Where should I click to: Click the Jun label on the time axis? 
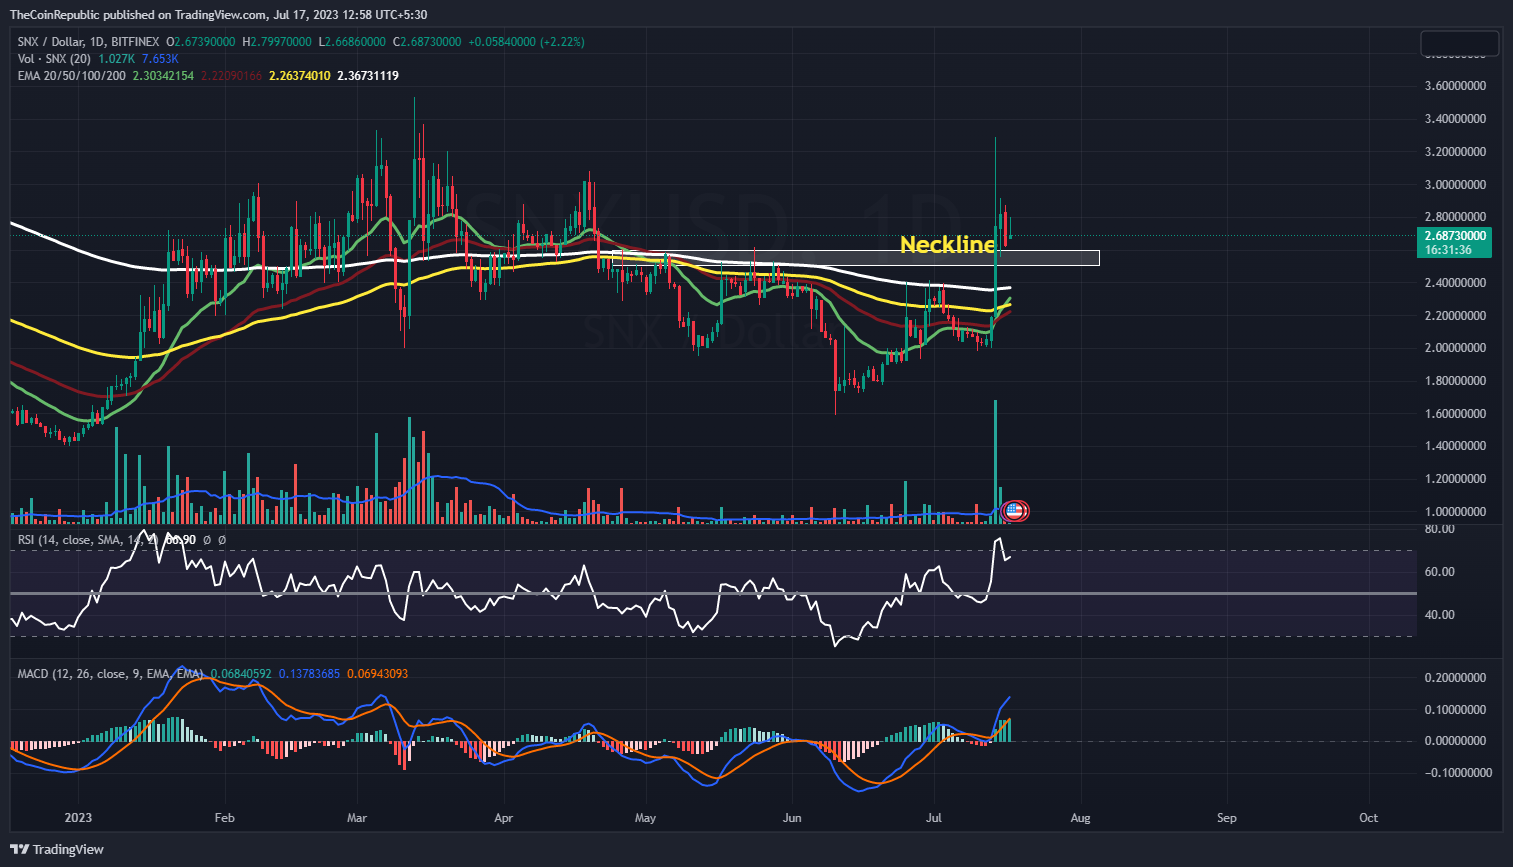point(792,818)
